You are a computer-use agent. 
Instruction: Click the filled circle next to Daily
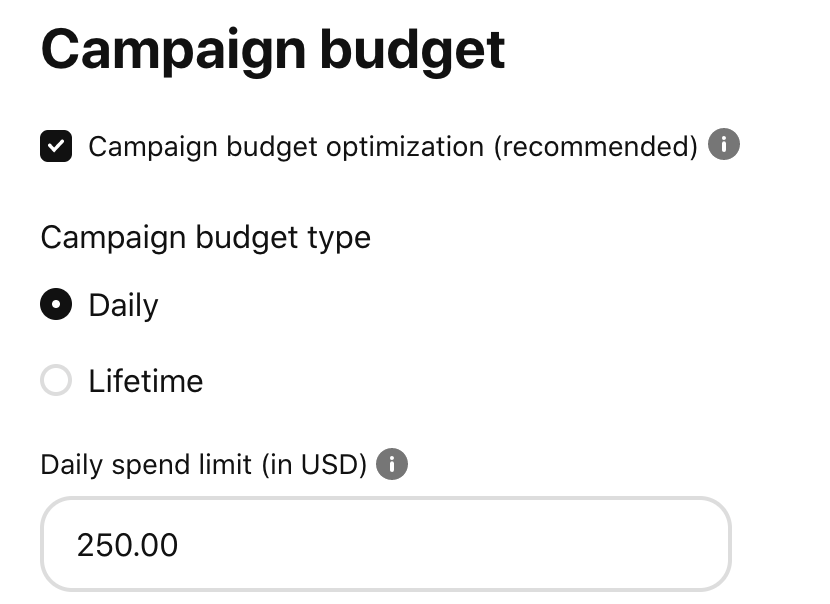pos(56,304)
